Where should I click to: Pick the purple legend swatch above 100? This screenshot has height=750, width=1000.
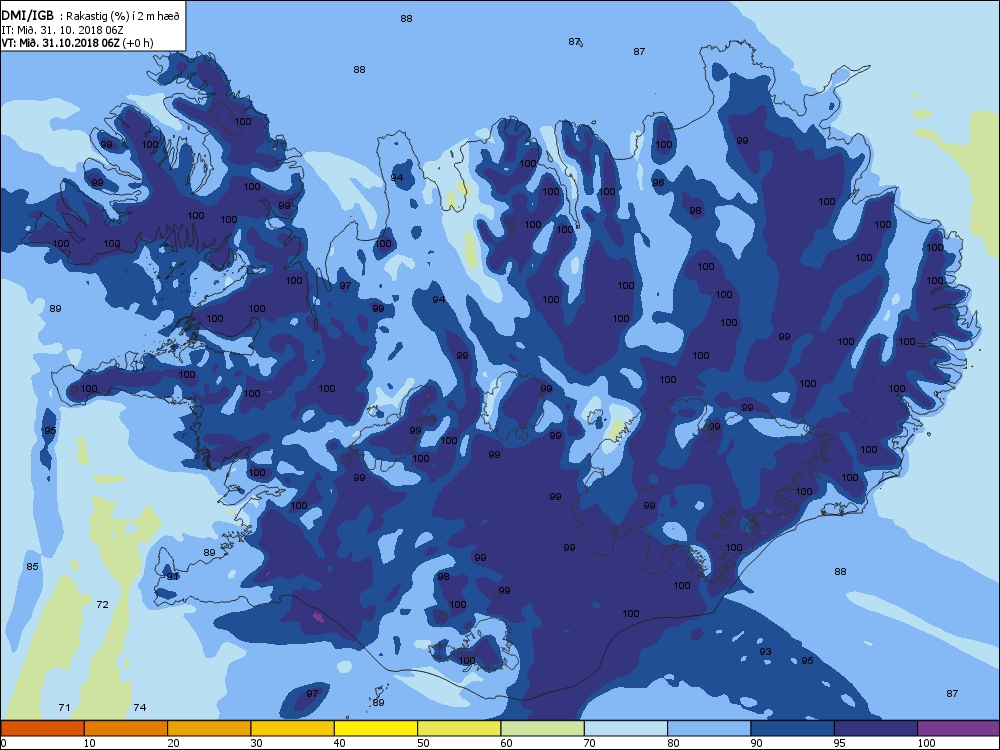[959, 728]
